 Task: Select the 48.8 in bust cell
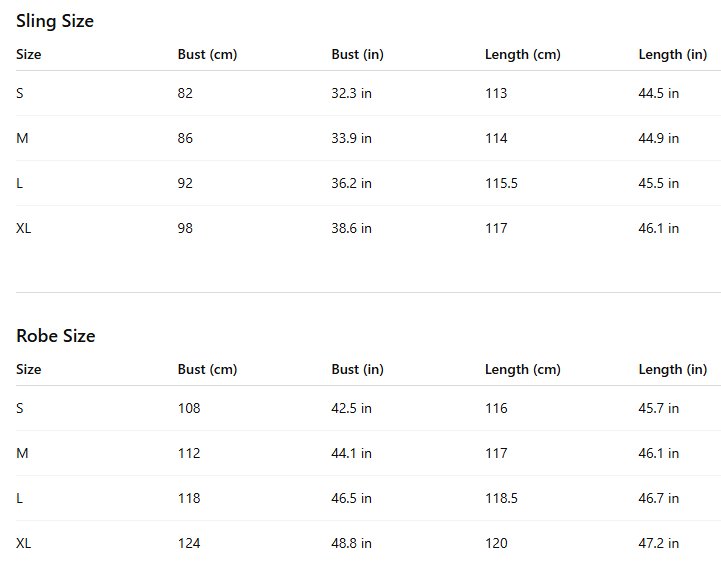coord(351,543)
